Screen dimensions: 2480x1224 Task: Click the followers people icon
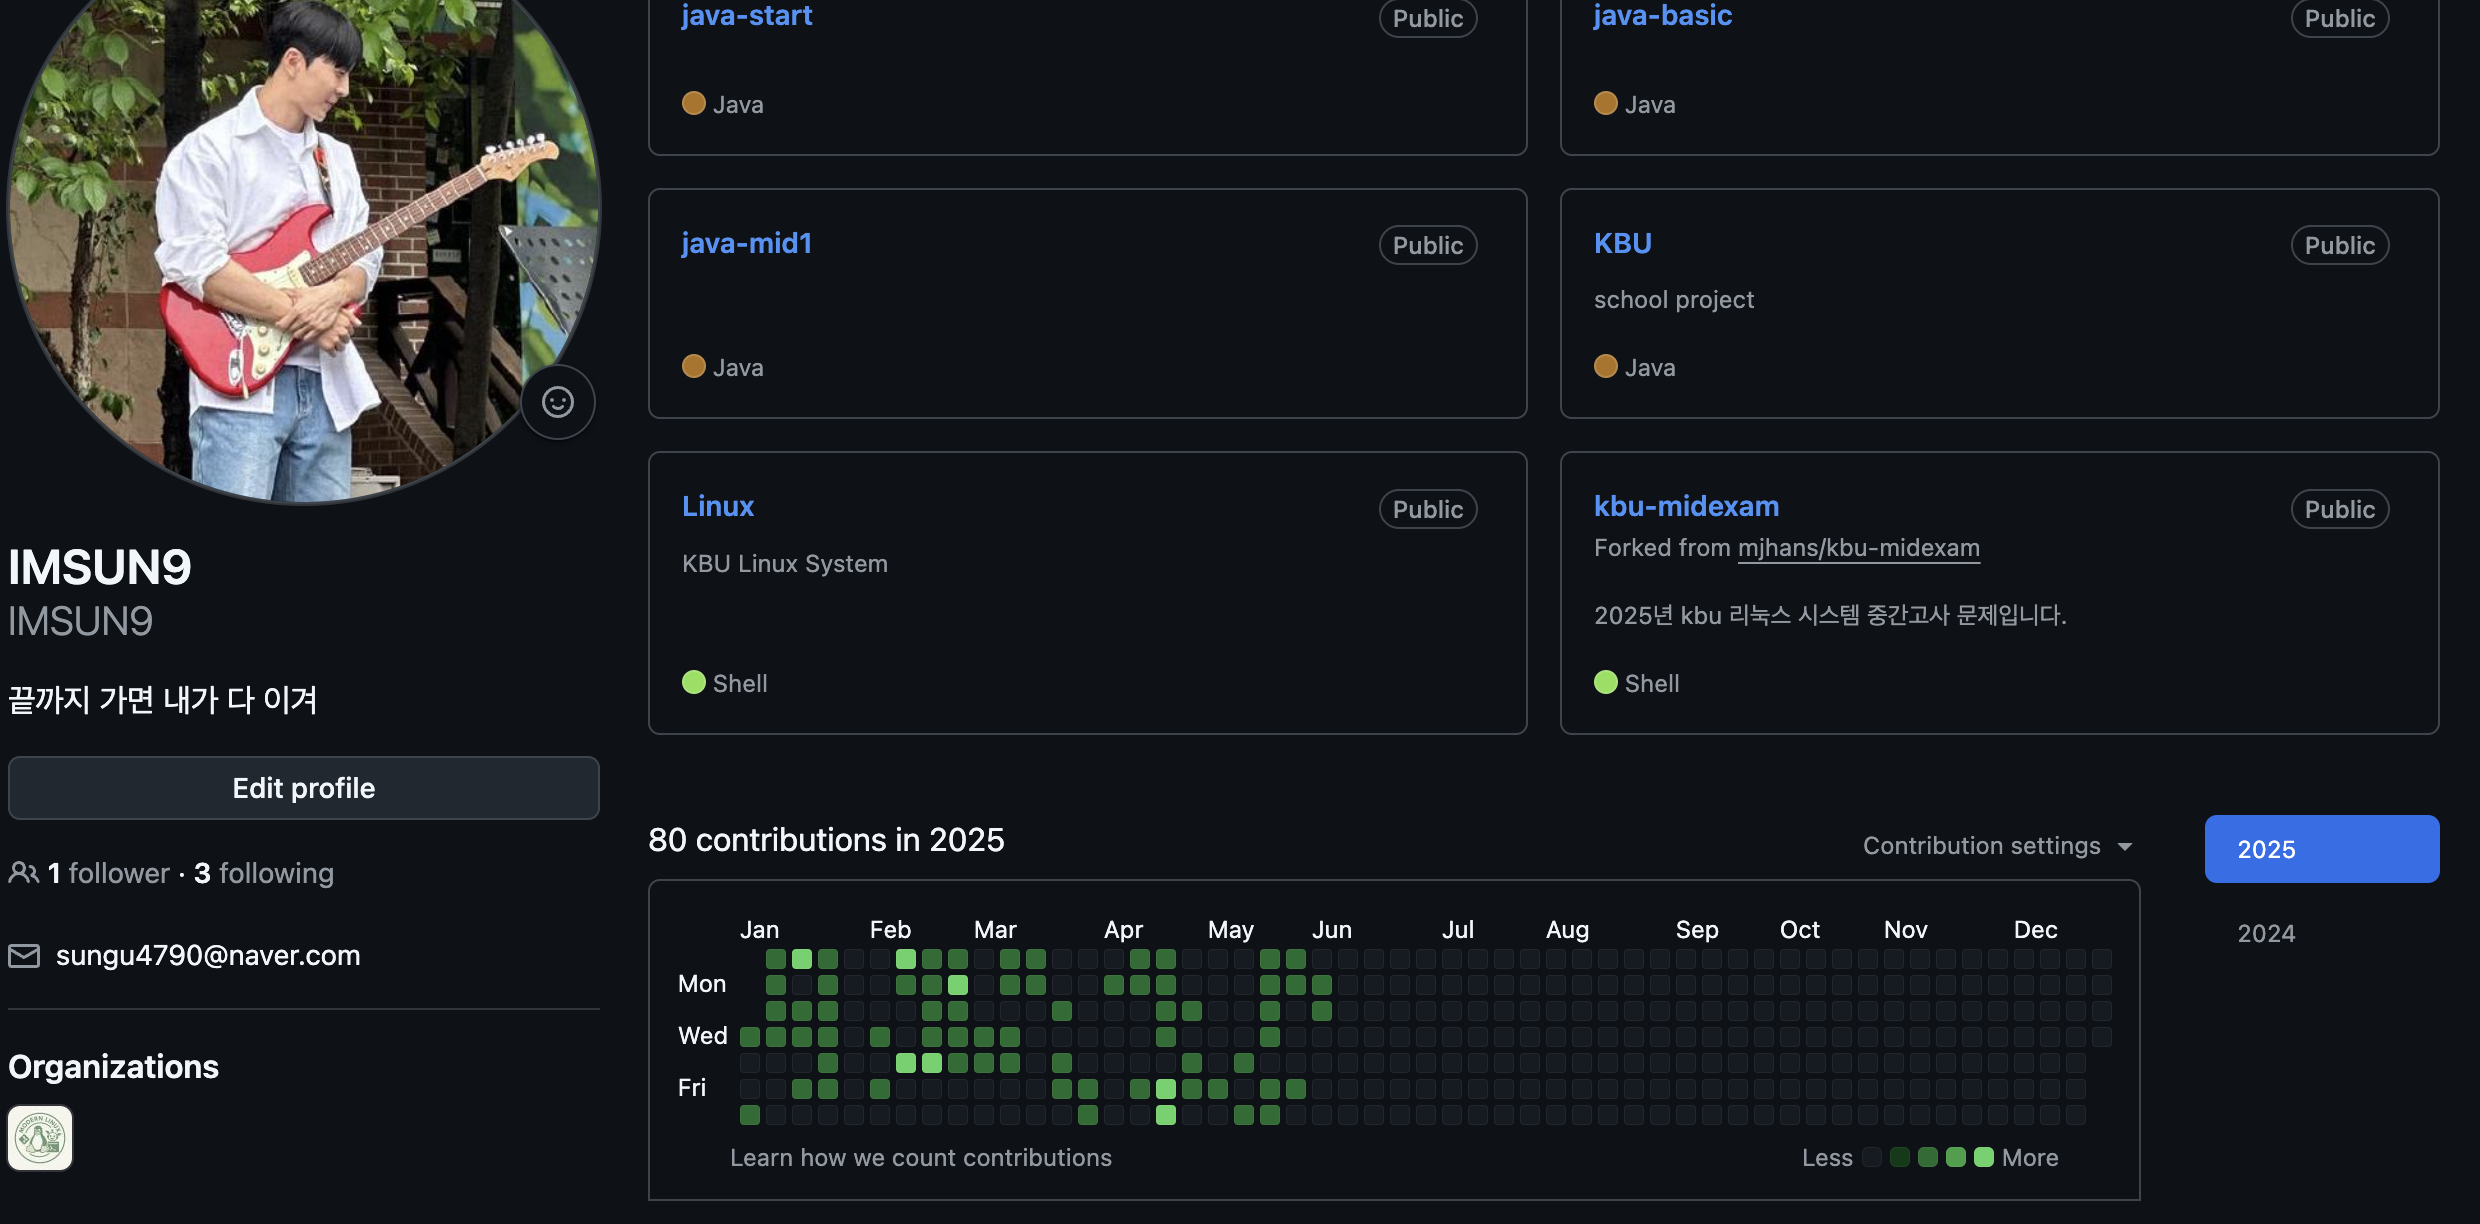pyautogui.click(x=23, y=873)
